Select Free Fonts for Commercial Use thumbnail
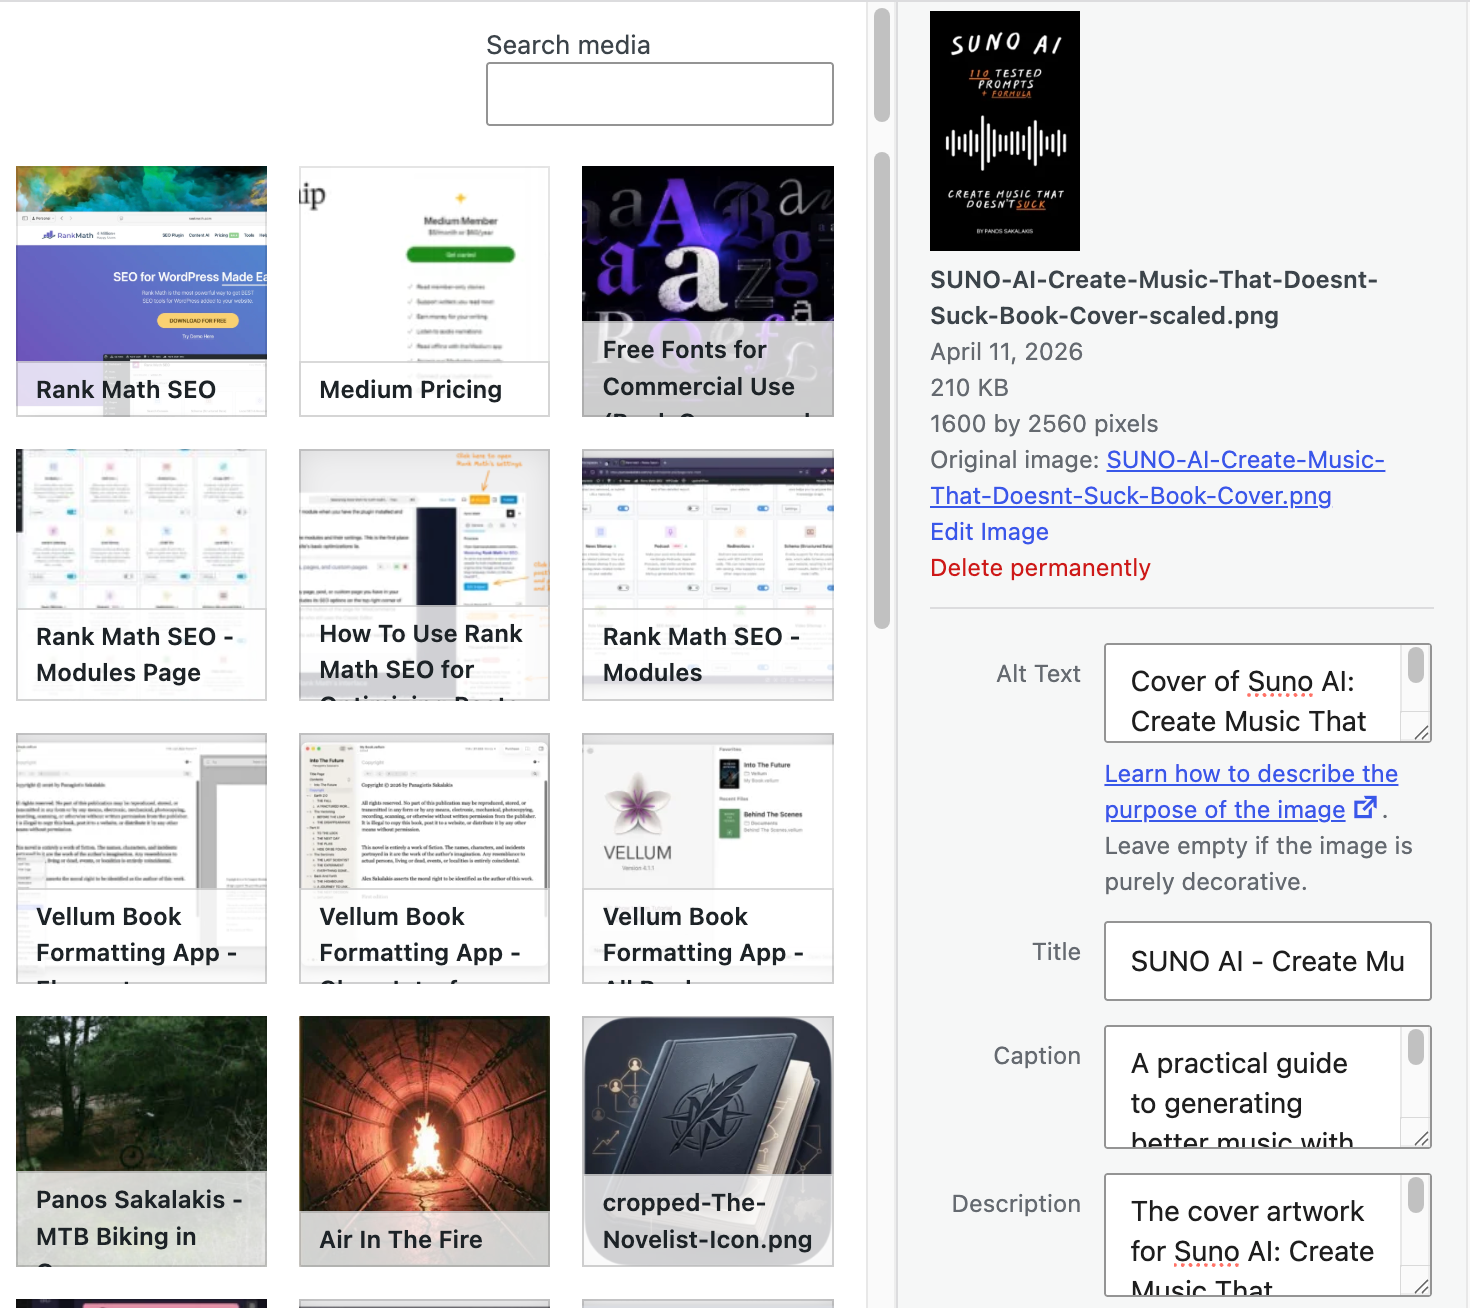The width and height of the screenshot is (1470, 1308). point(707,291)
